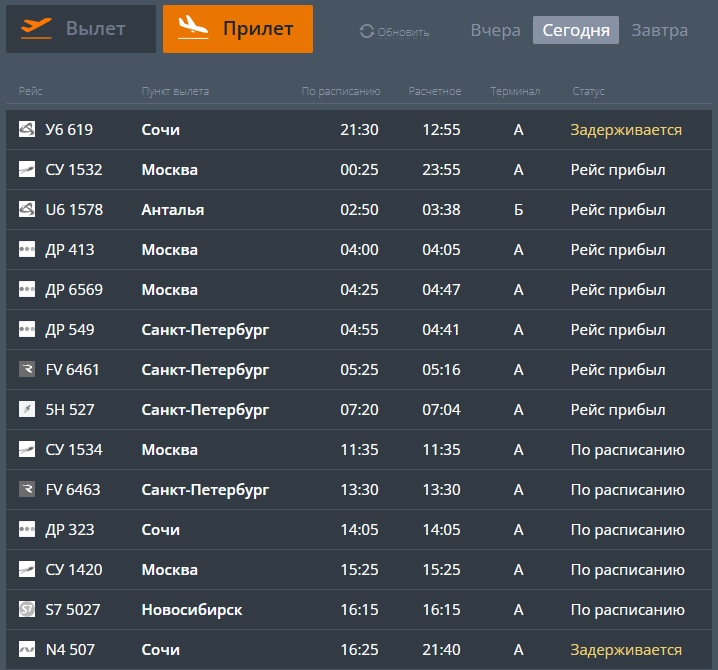
Task: Click the airline icon for FV 6461
Action: (x=27, y=370)
